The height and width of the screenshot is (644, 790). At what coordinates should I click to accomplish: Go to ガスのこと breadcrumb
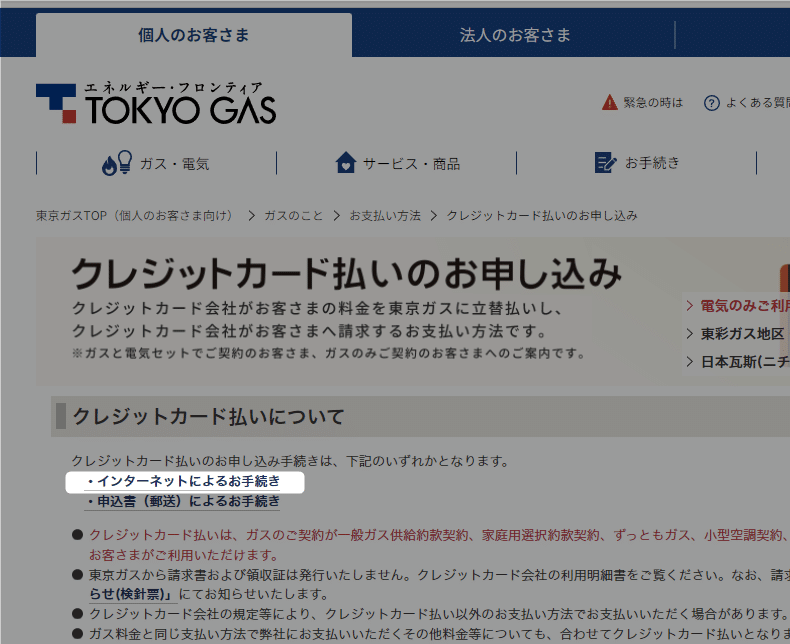pos(293,216)
